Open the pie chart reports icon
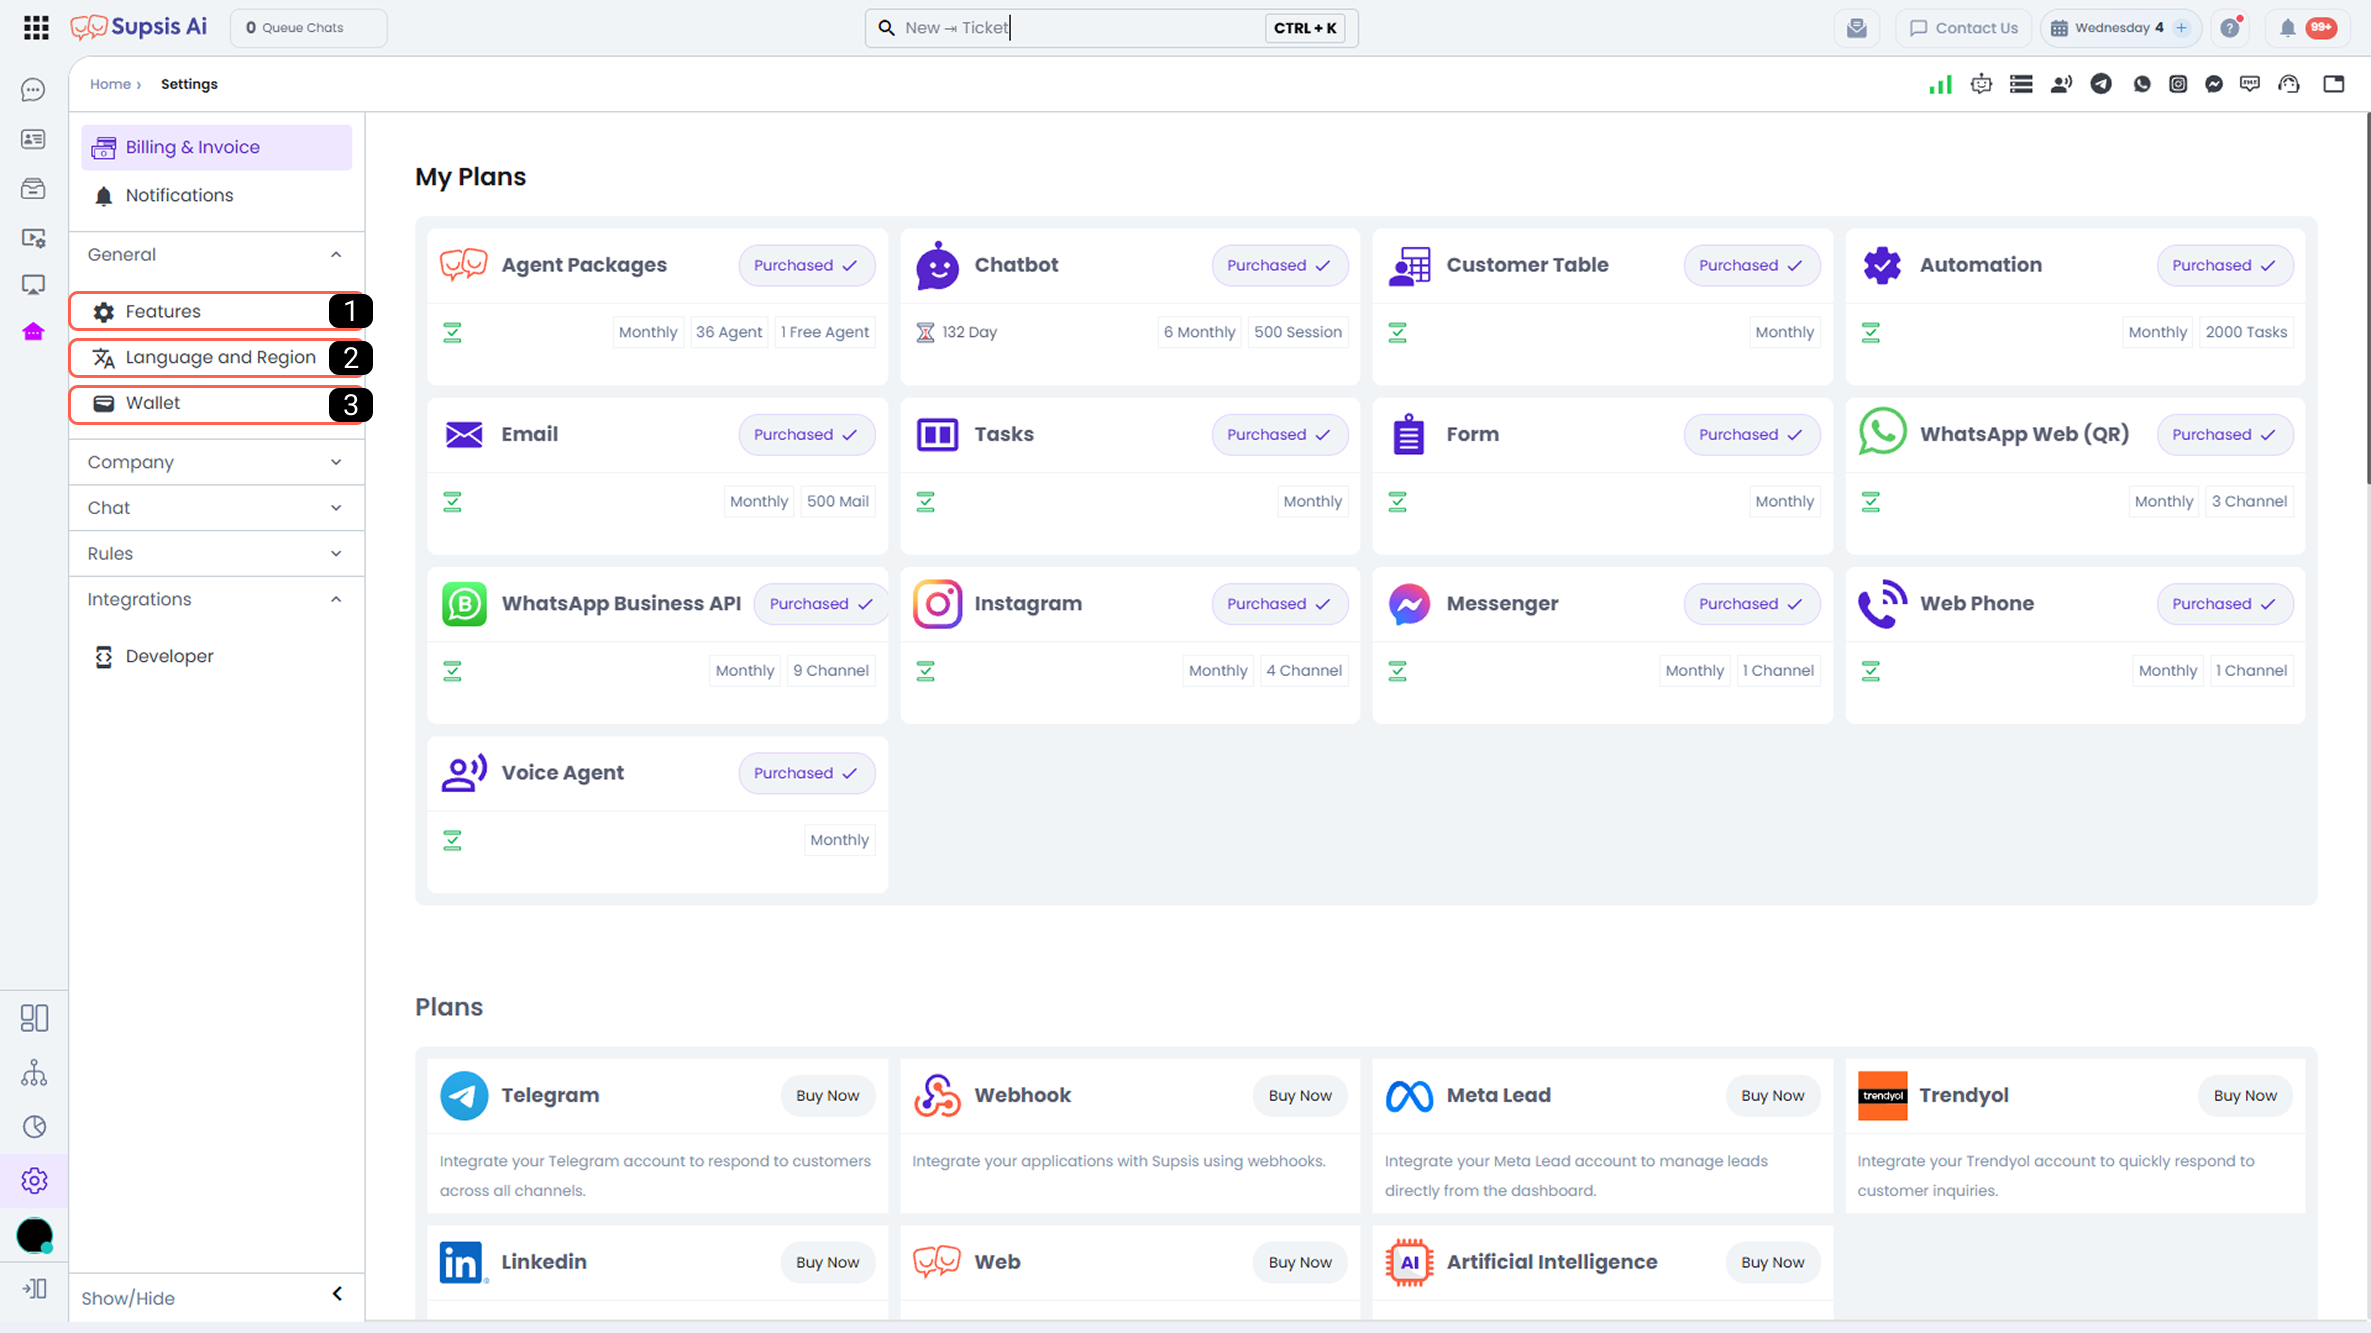2371x1333 pixels. 34,1127
